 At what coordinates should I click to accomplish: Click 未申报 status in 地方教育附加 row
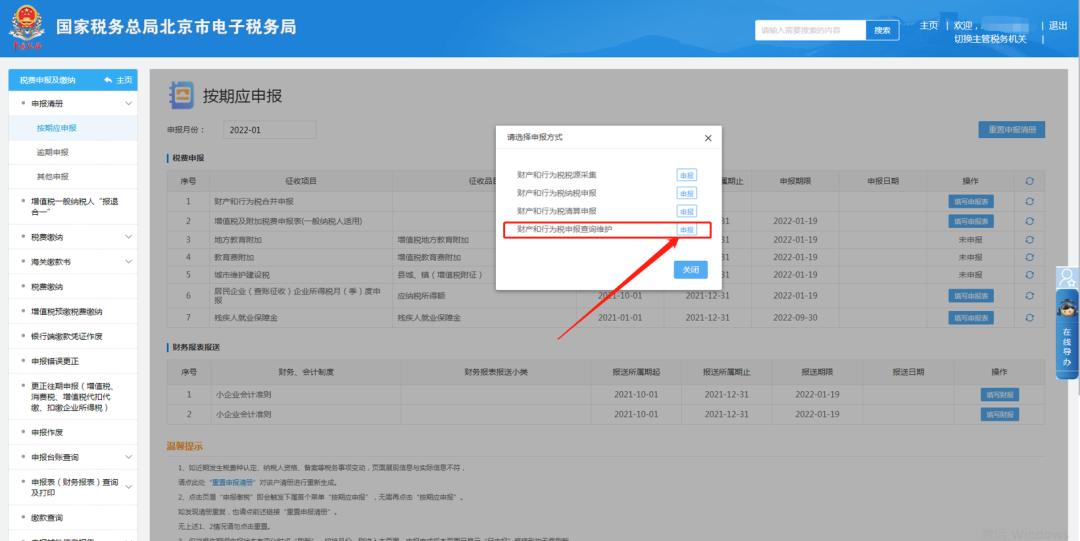tap(970, 240)
